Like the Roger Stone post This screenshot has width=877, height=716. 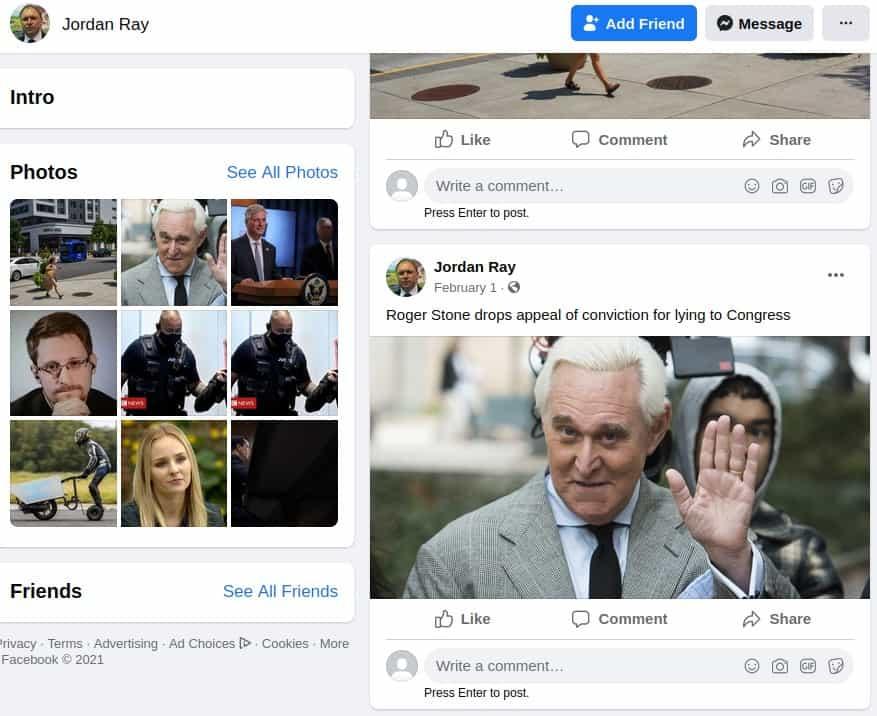pos(463,619)
